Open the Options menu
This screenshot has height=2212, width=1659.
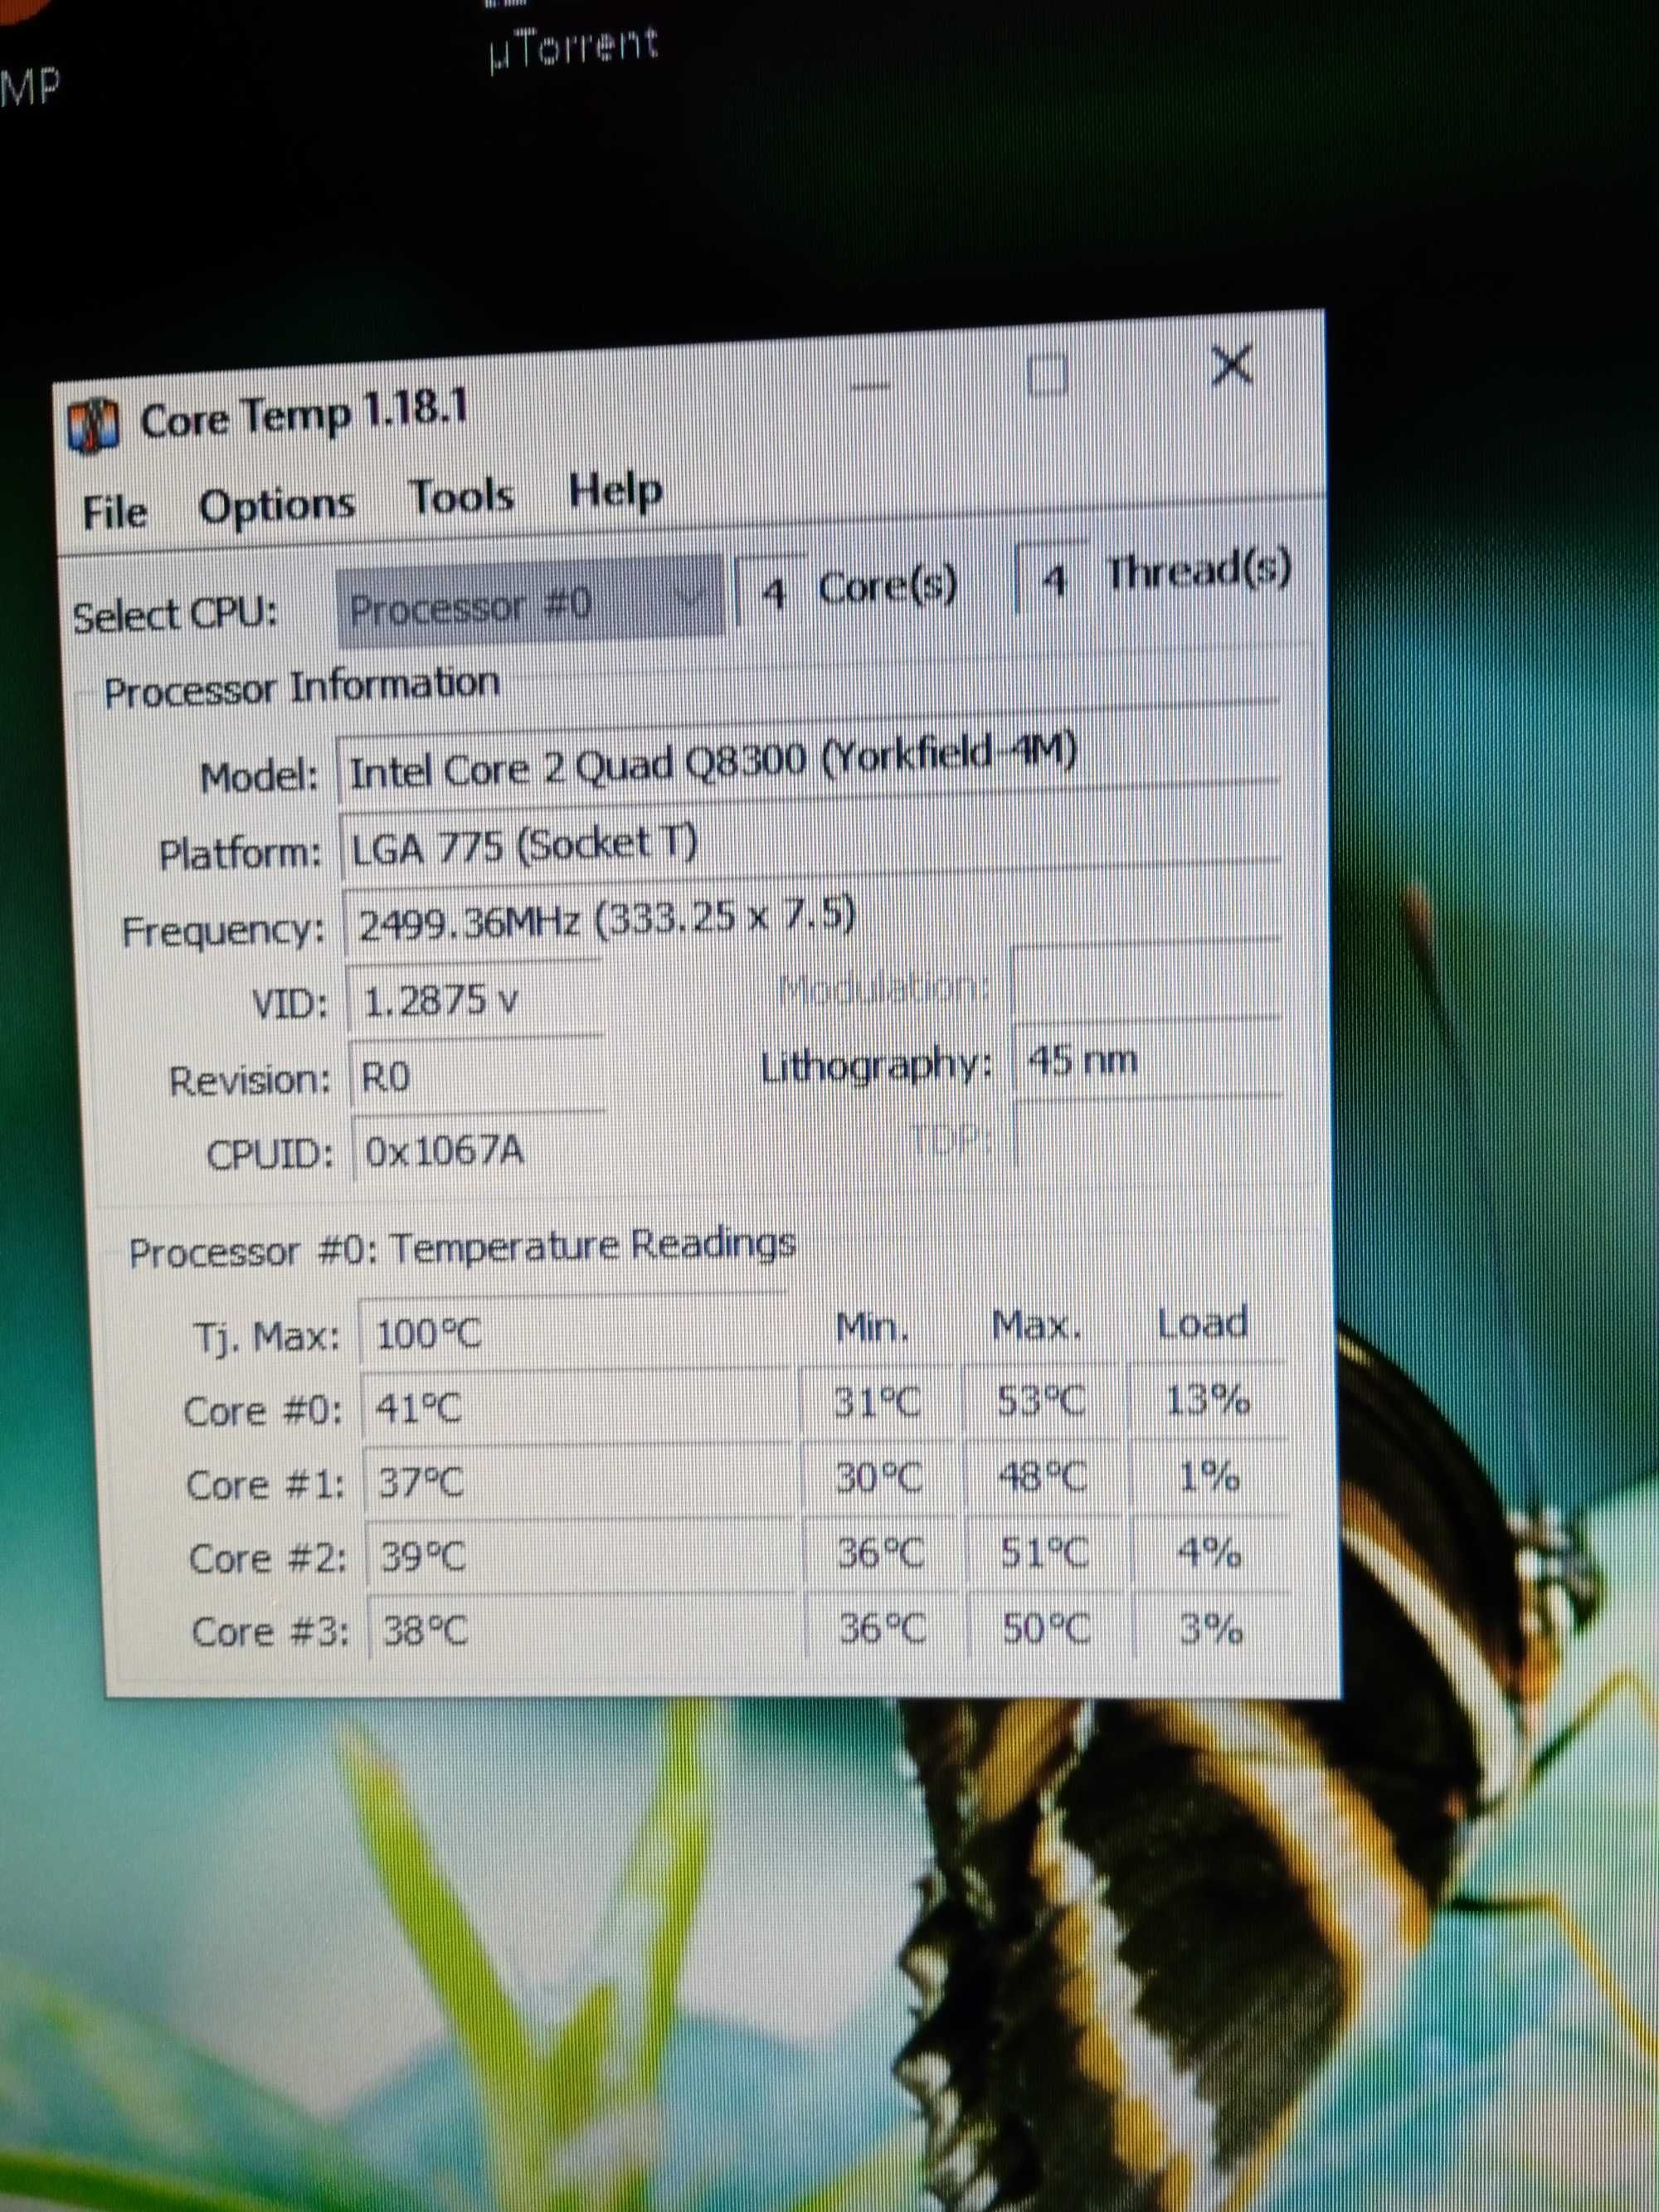276,506
